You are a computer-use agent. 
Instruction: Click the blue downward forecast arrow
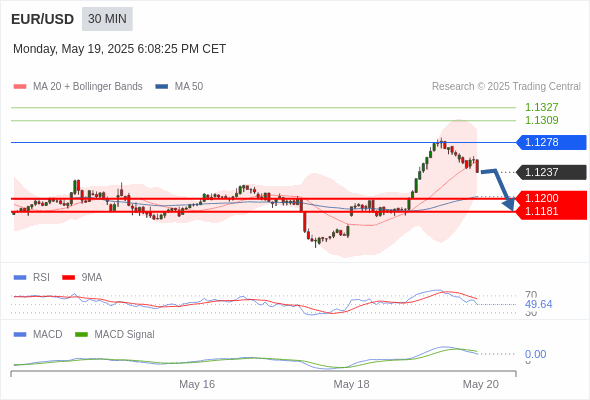click(x=498, y=189)
